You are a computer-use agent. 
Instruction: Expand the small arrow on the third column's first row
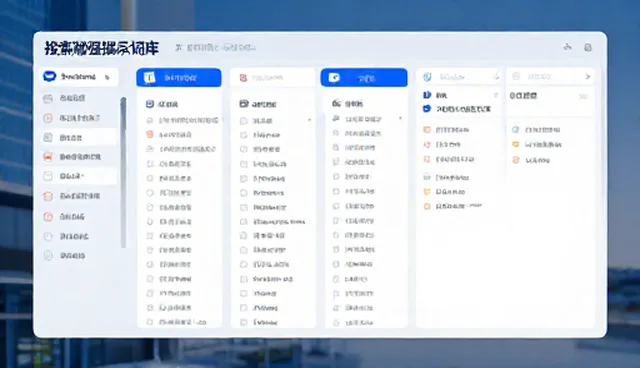[400, 118]
